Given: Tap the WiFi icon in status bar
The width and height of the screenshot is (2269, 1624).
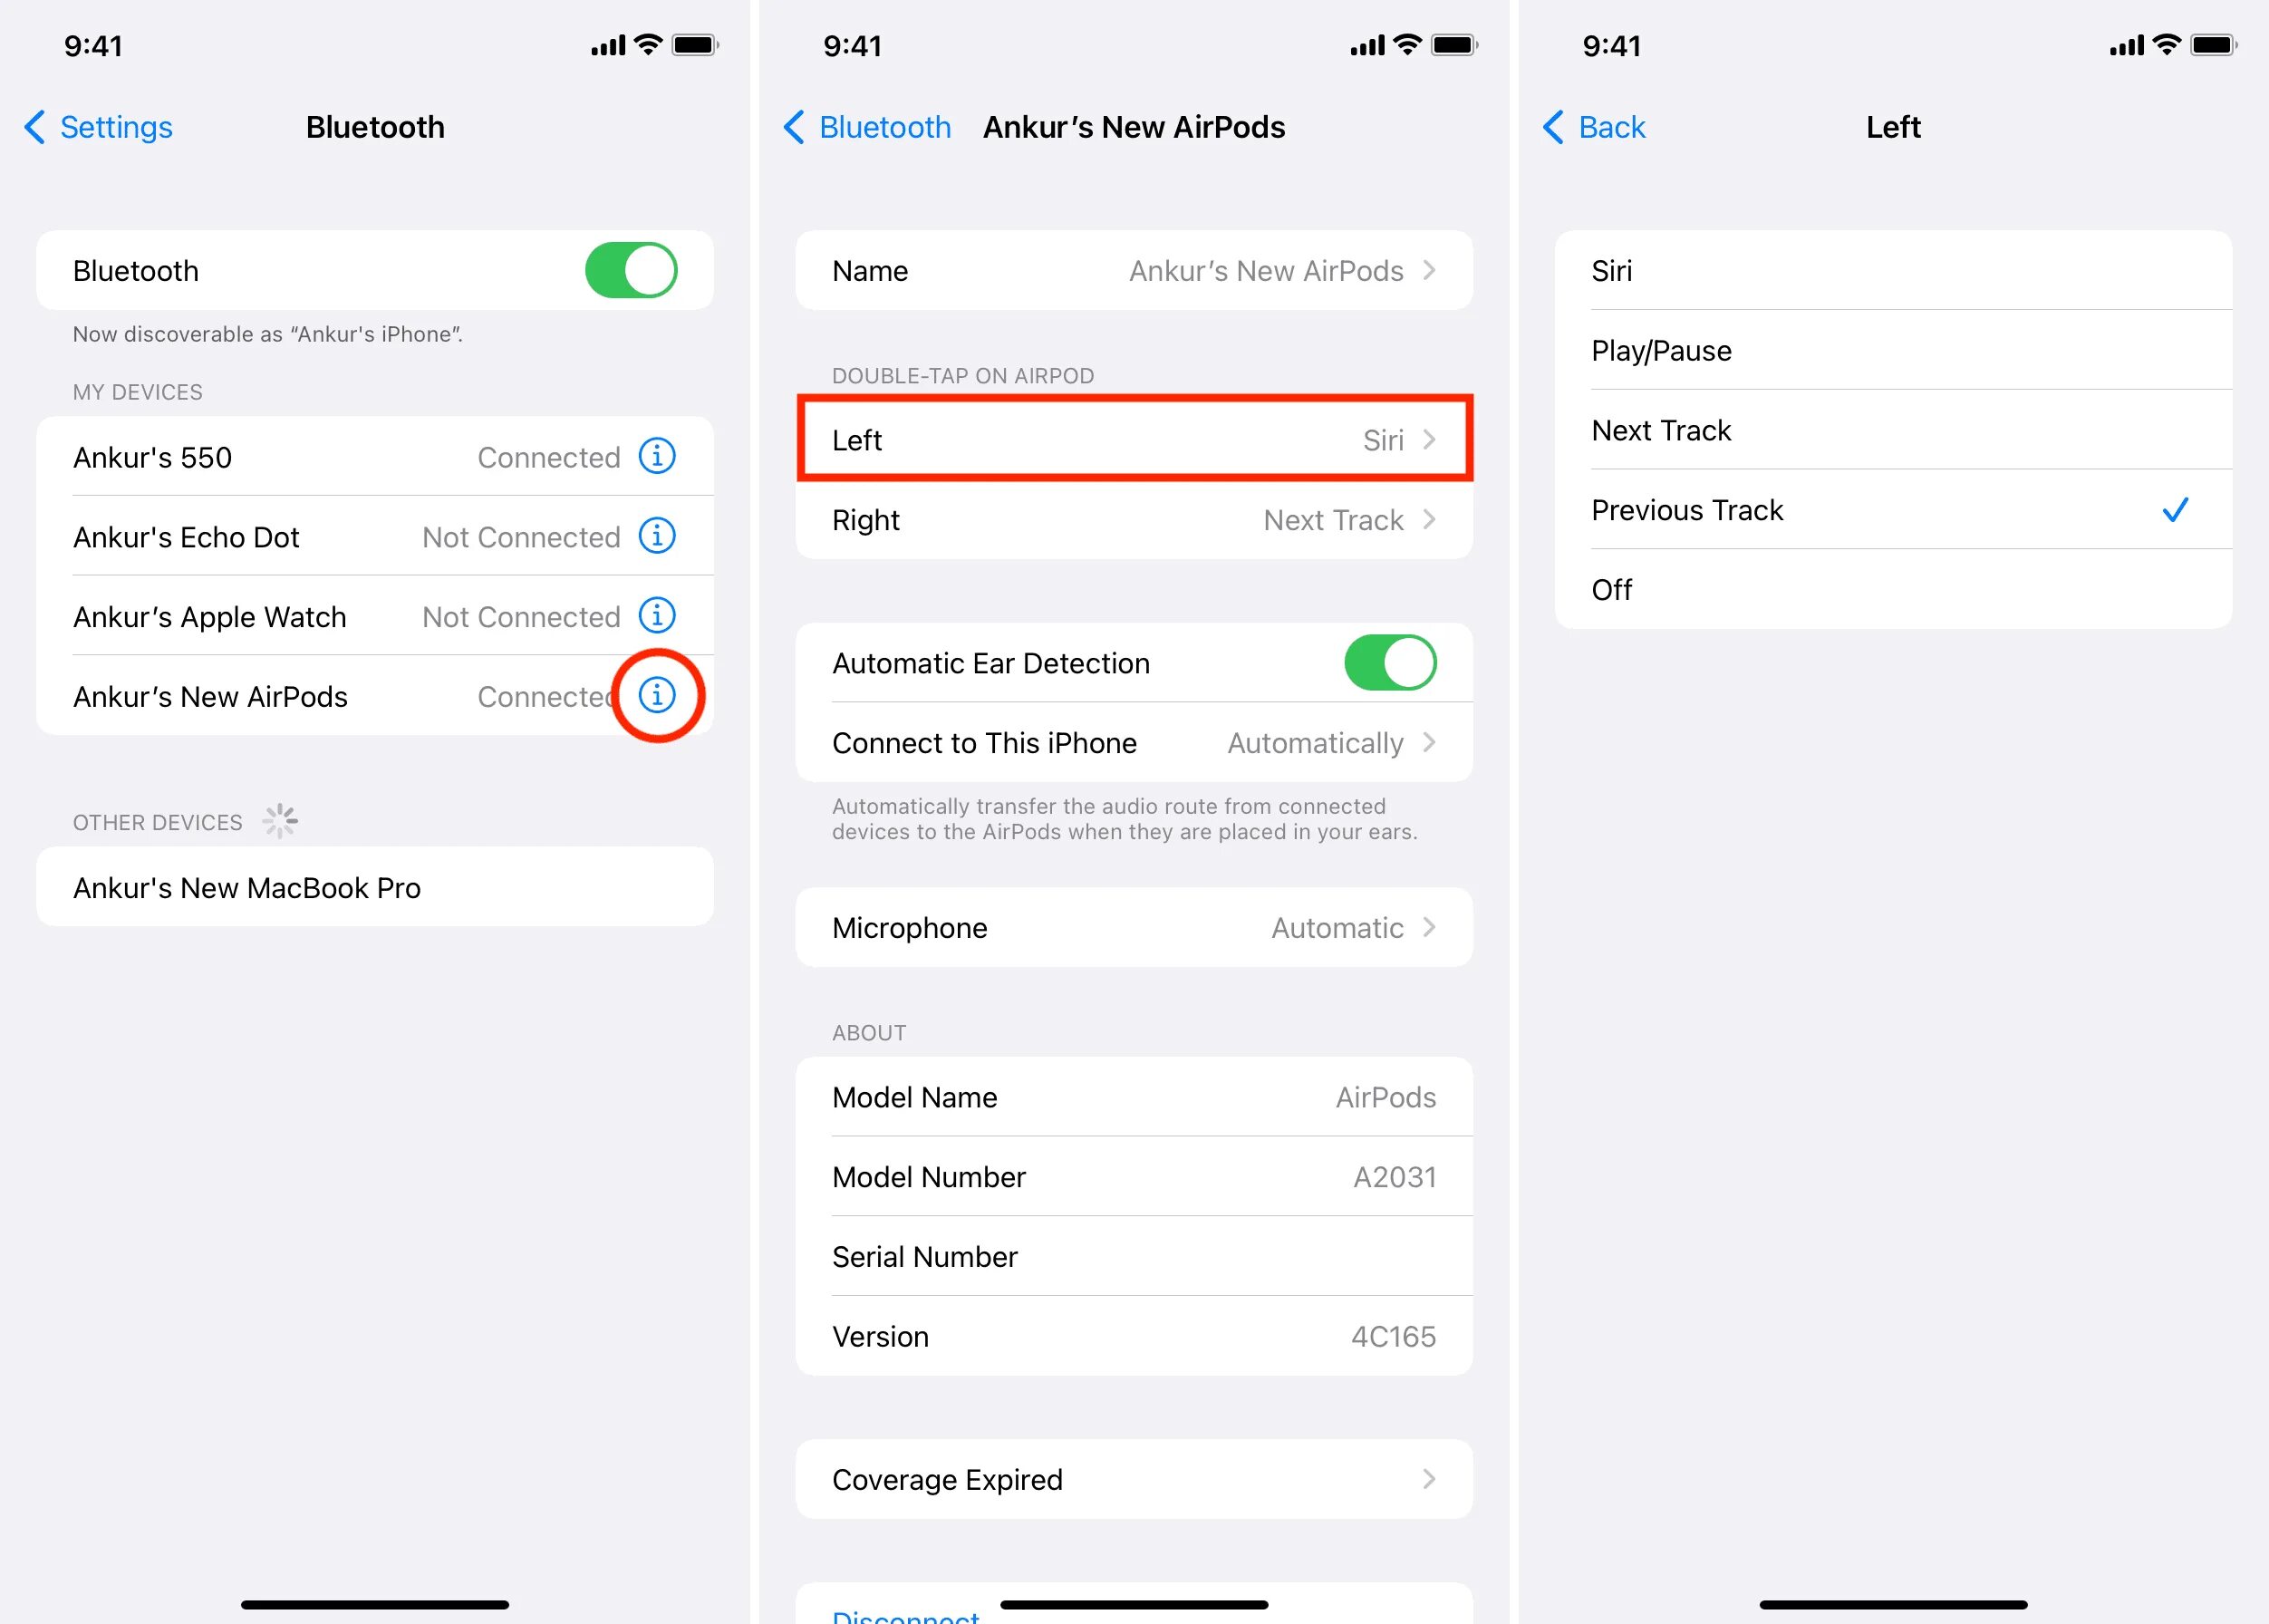Looking at the screenshot, I should click(645, 34).
